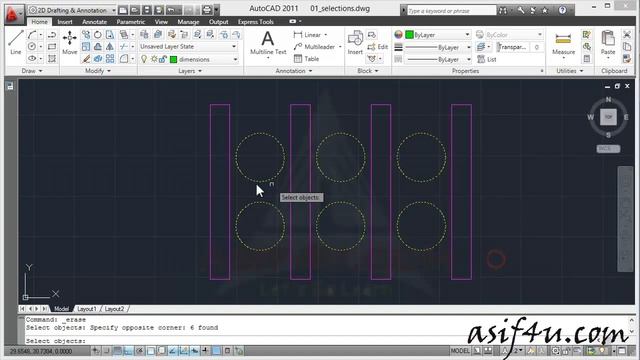Screen dimensions: 640x360
Task: Toggle Object Snap in status bar
Action: 151,351
